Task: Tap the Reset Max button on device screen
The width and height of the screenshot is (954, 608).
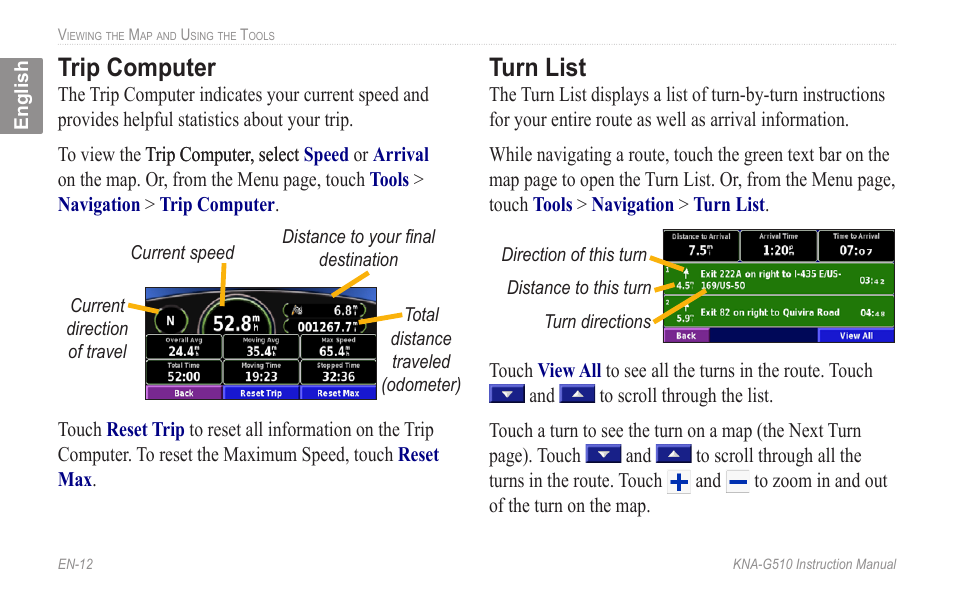Action: pos(338,393)
